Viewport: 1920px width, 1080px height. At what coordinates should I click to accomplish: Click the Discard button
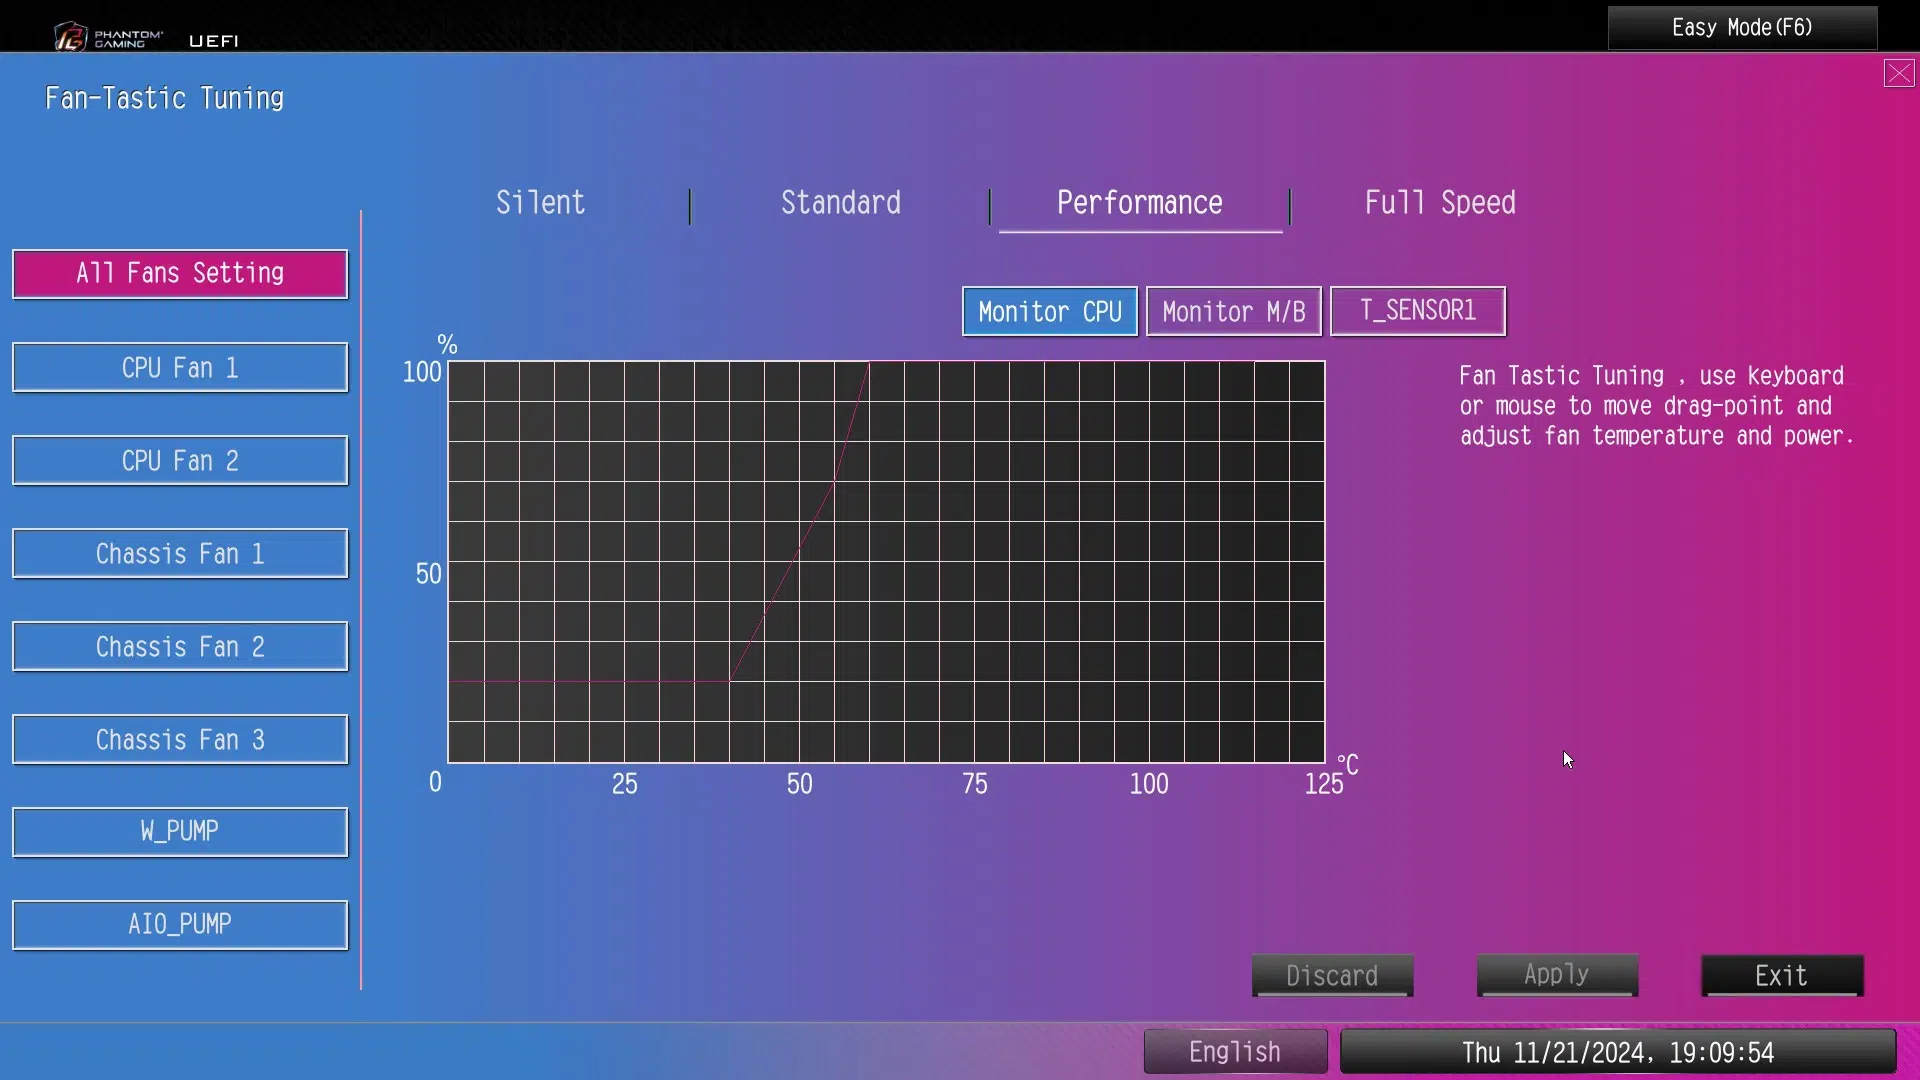[x=1332, y=976]
